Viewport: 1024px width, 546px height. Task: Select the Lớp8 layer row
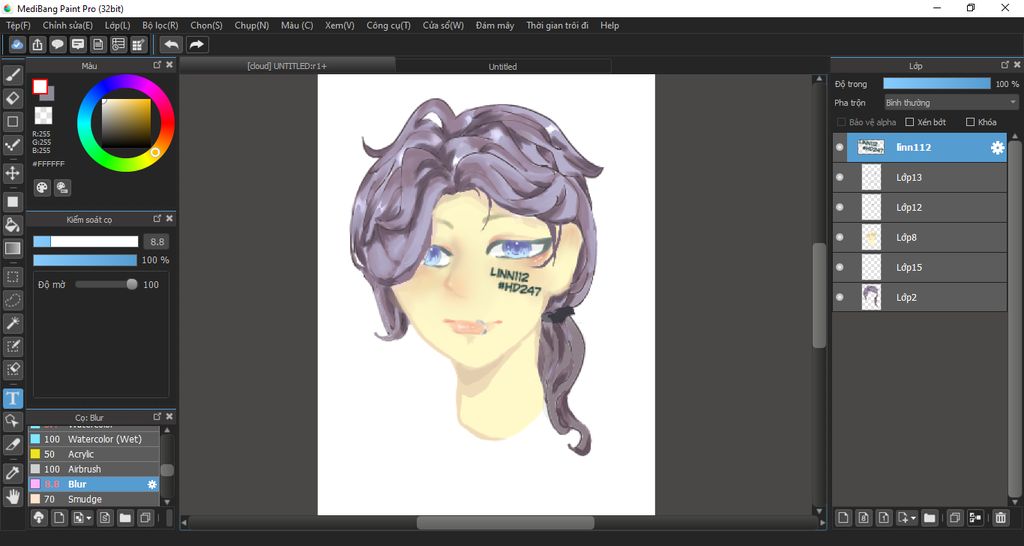tap(920, 237)
